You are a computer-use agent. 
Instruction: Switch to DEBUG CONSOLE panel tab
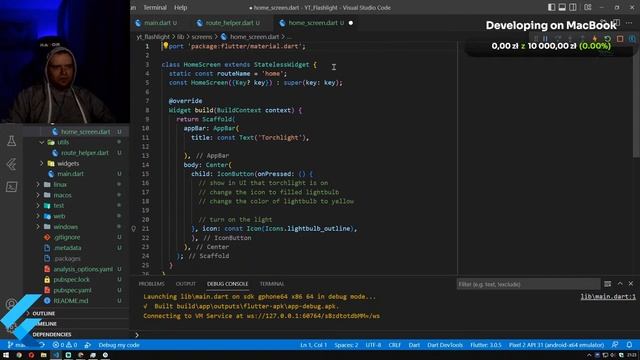click(x=227, y=284)
